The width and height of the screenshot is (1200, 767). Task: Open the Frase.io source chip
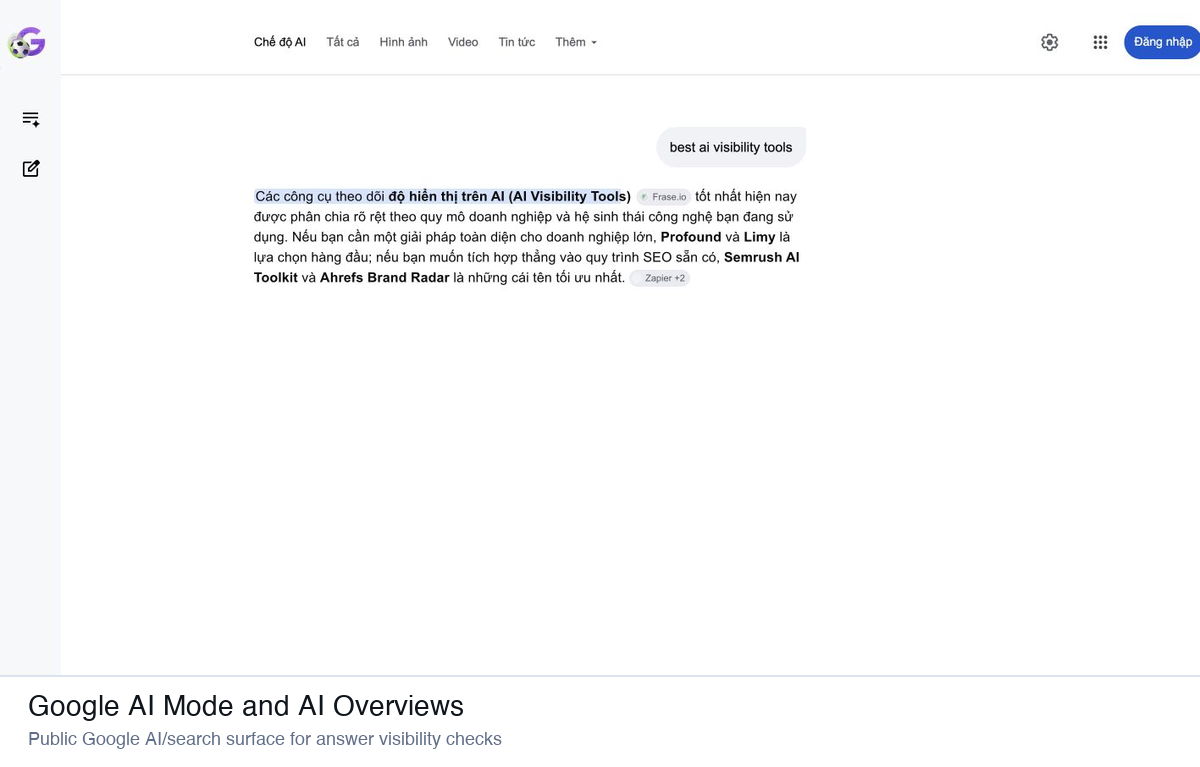coord(663,197)
